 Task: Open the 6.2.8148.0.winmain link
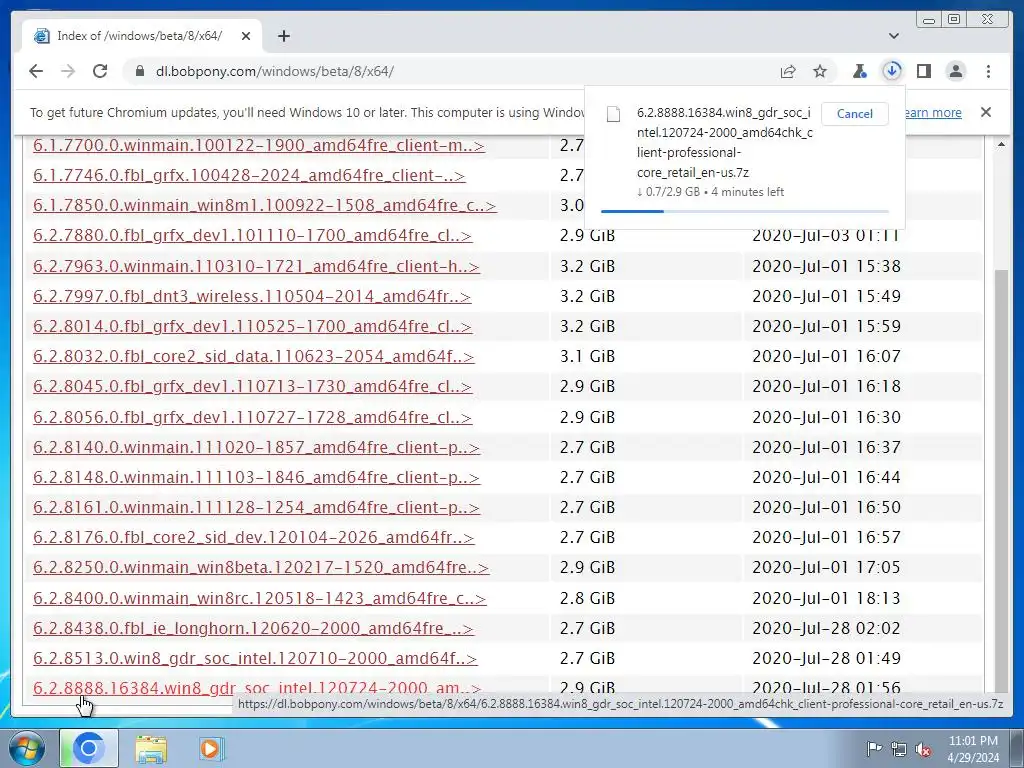[256, 477]
